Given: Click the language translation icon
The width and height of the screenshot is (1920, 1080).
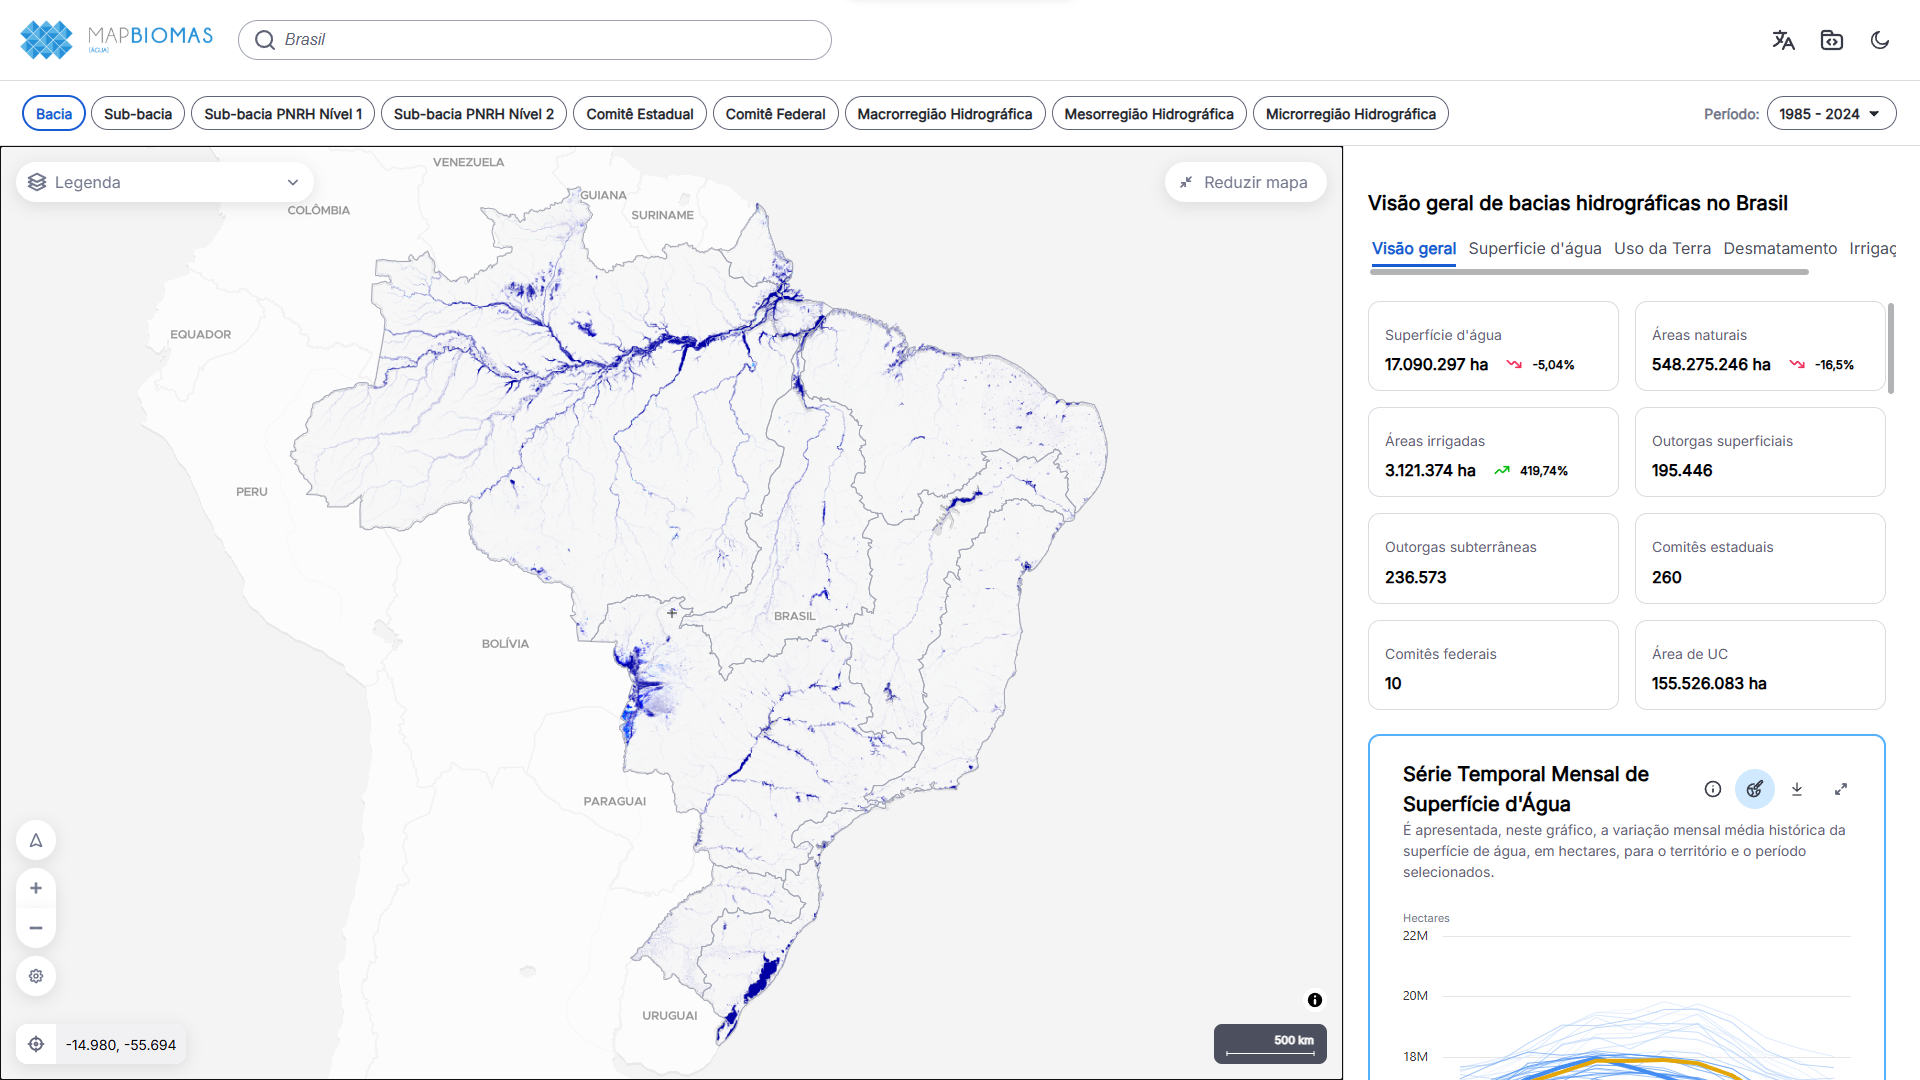Looking at the screenshot, I should pyautogui.click(x=1783, y=40).
